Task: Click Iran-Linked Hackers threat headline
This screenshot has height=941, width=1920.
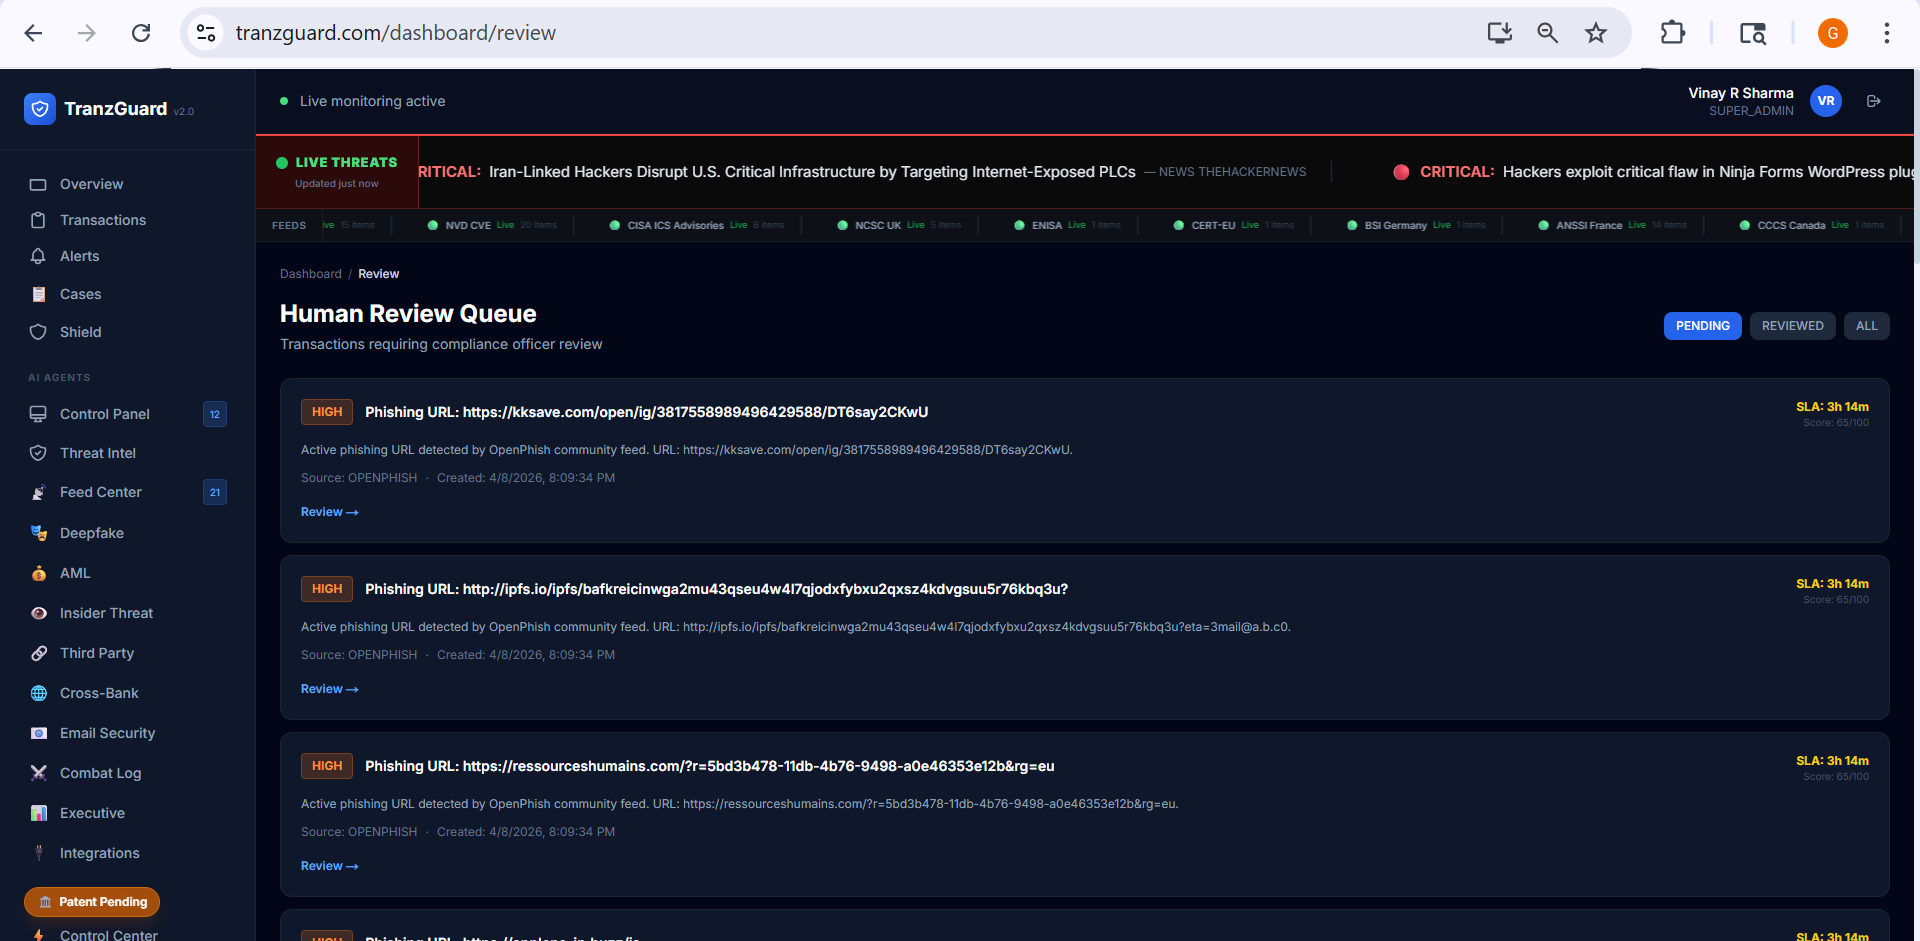Action: tap(812, 172)
